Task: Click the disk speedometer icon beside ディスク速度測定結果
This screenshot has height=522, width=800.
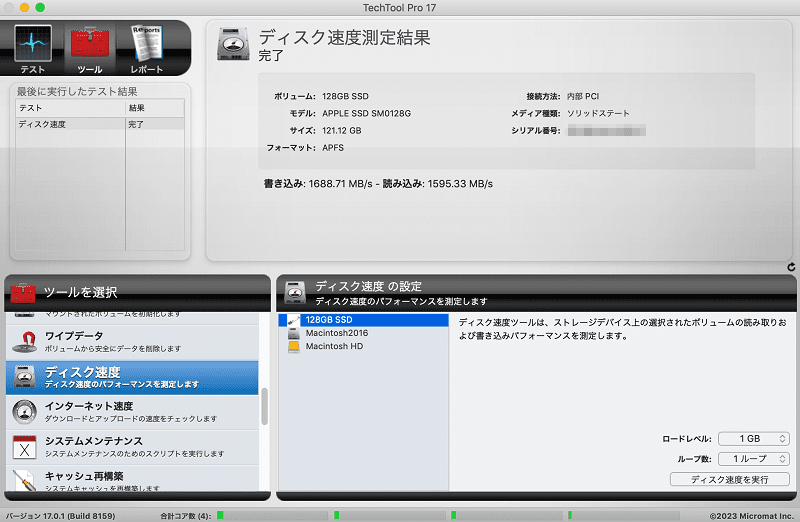Action: pos(233,44)
